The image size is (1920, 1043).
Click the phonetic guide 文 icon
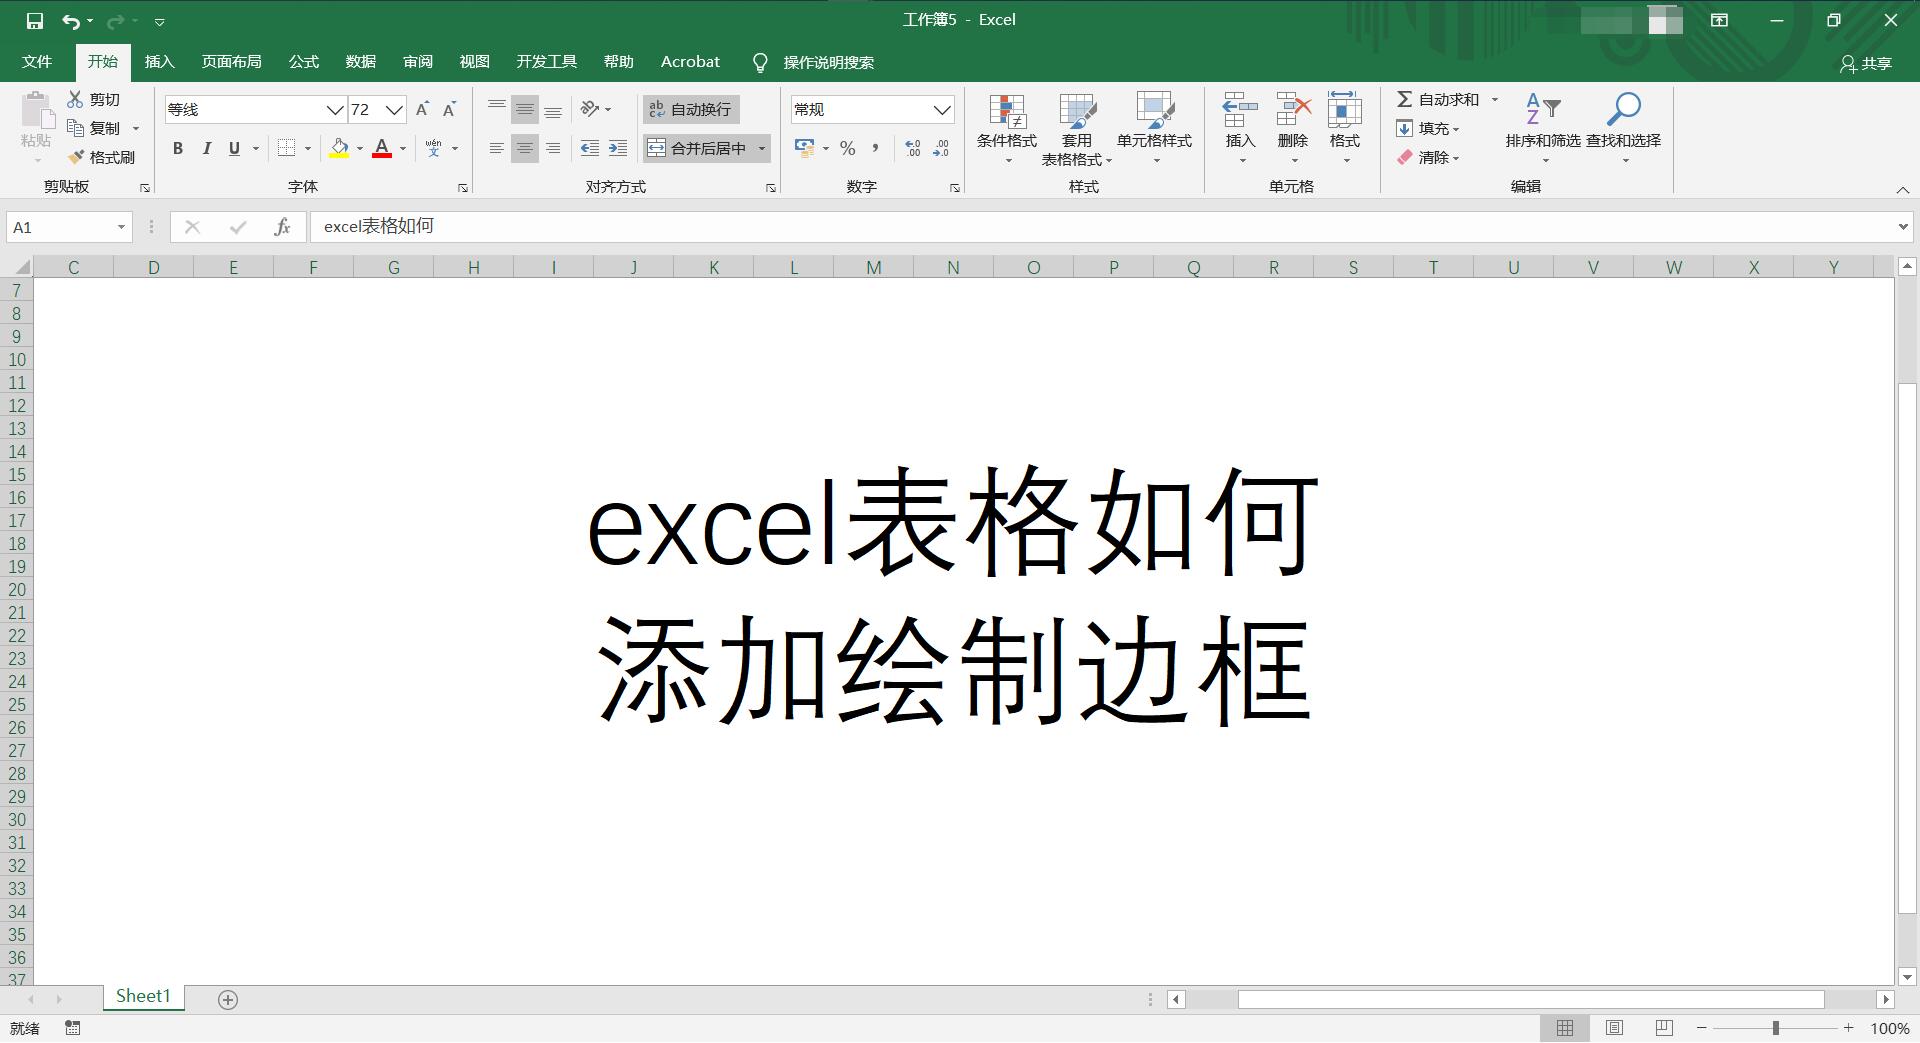pyautogui.click(x=433, y=148)
